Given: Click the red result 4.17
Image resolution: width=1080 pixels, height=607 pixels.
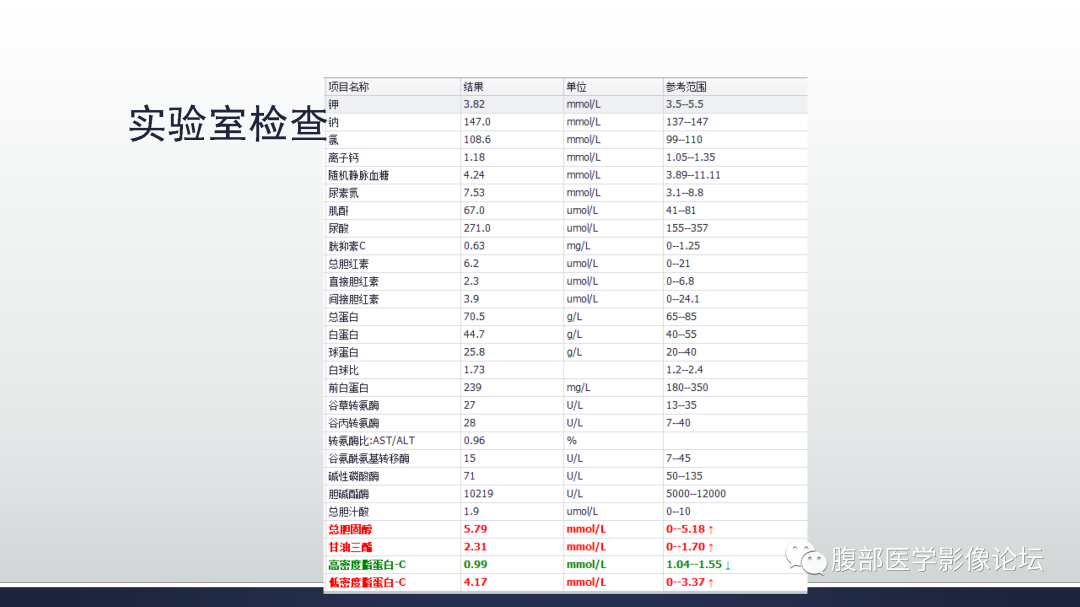Looking at the screenshot, I should pos(475,583).
